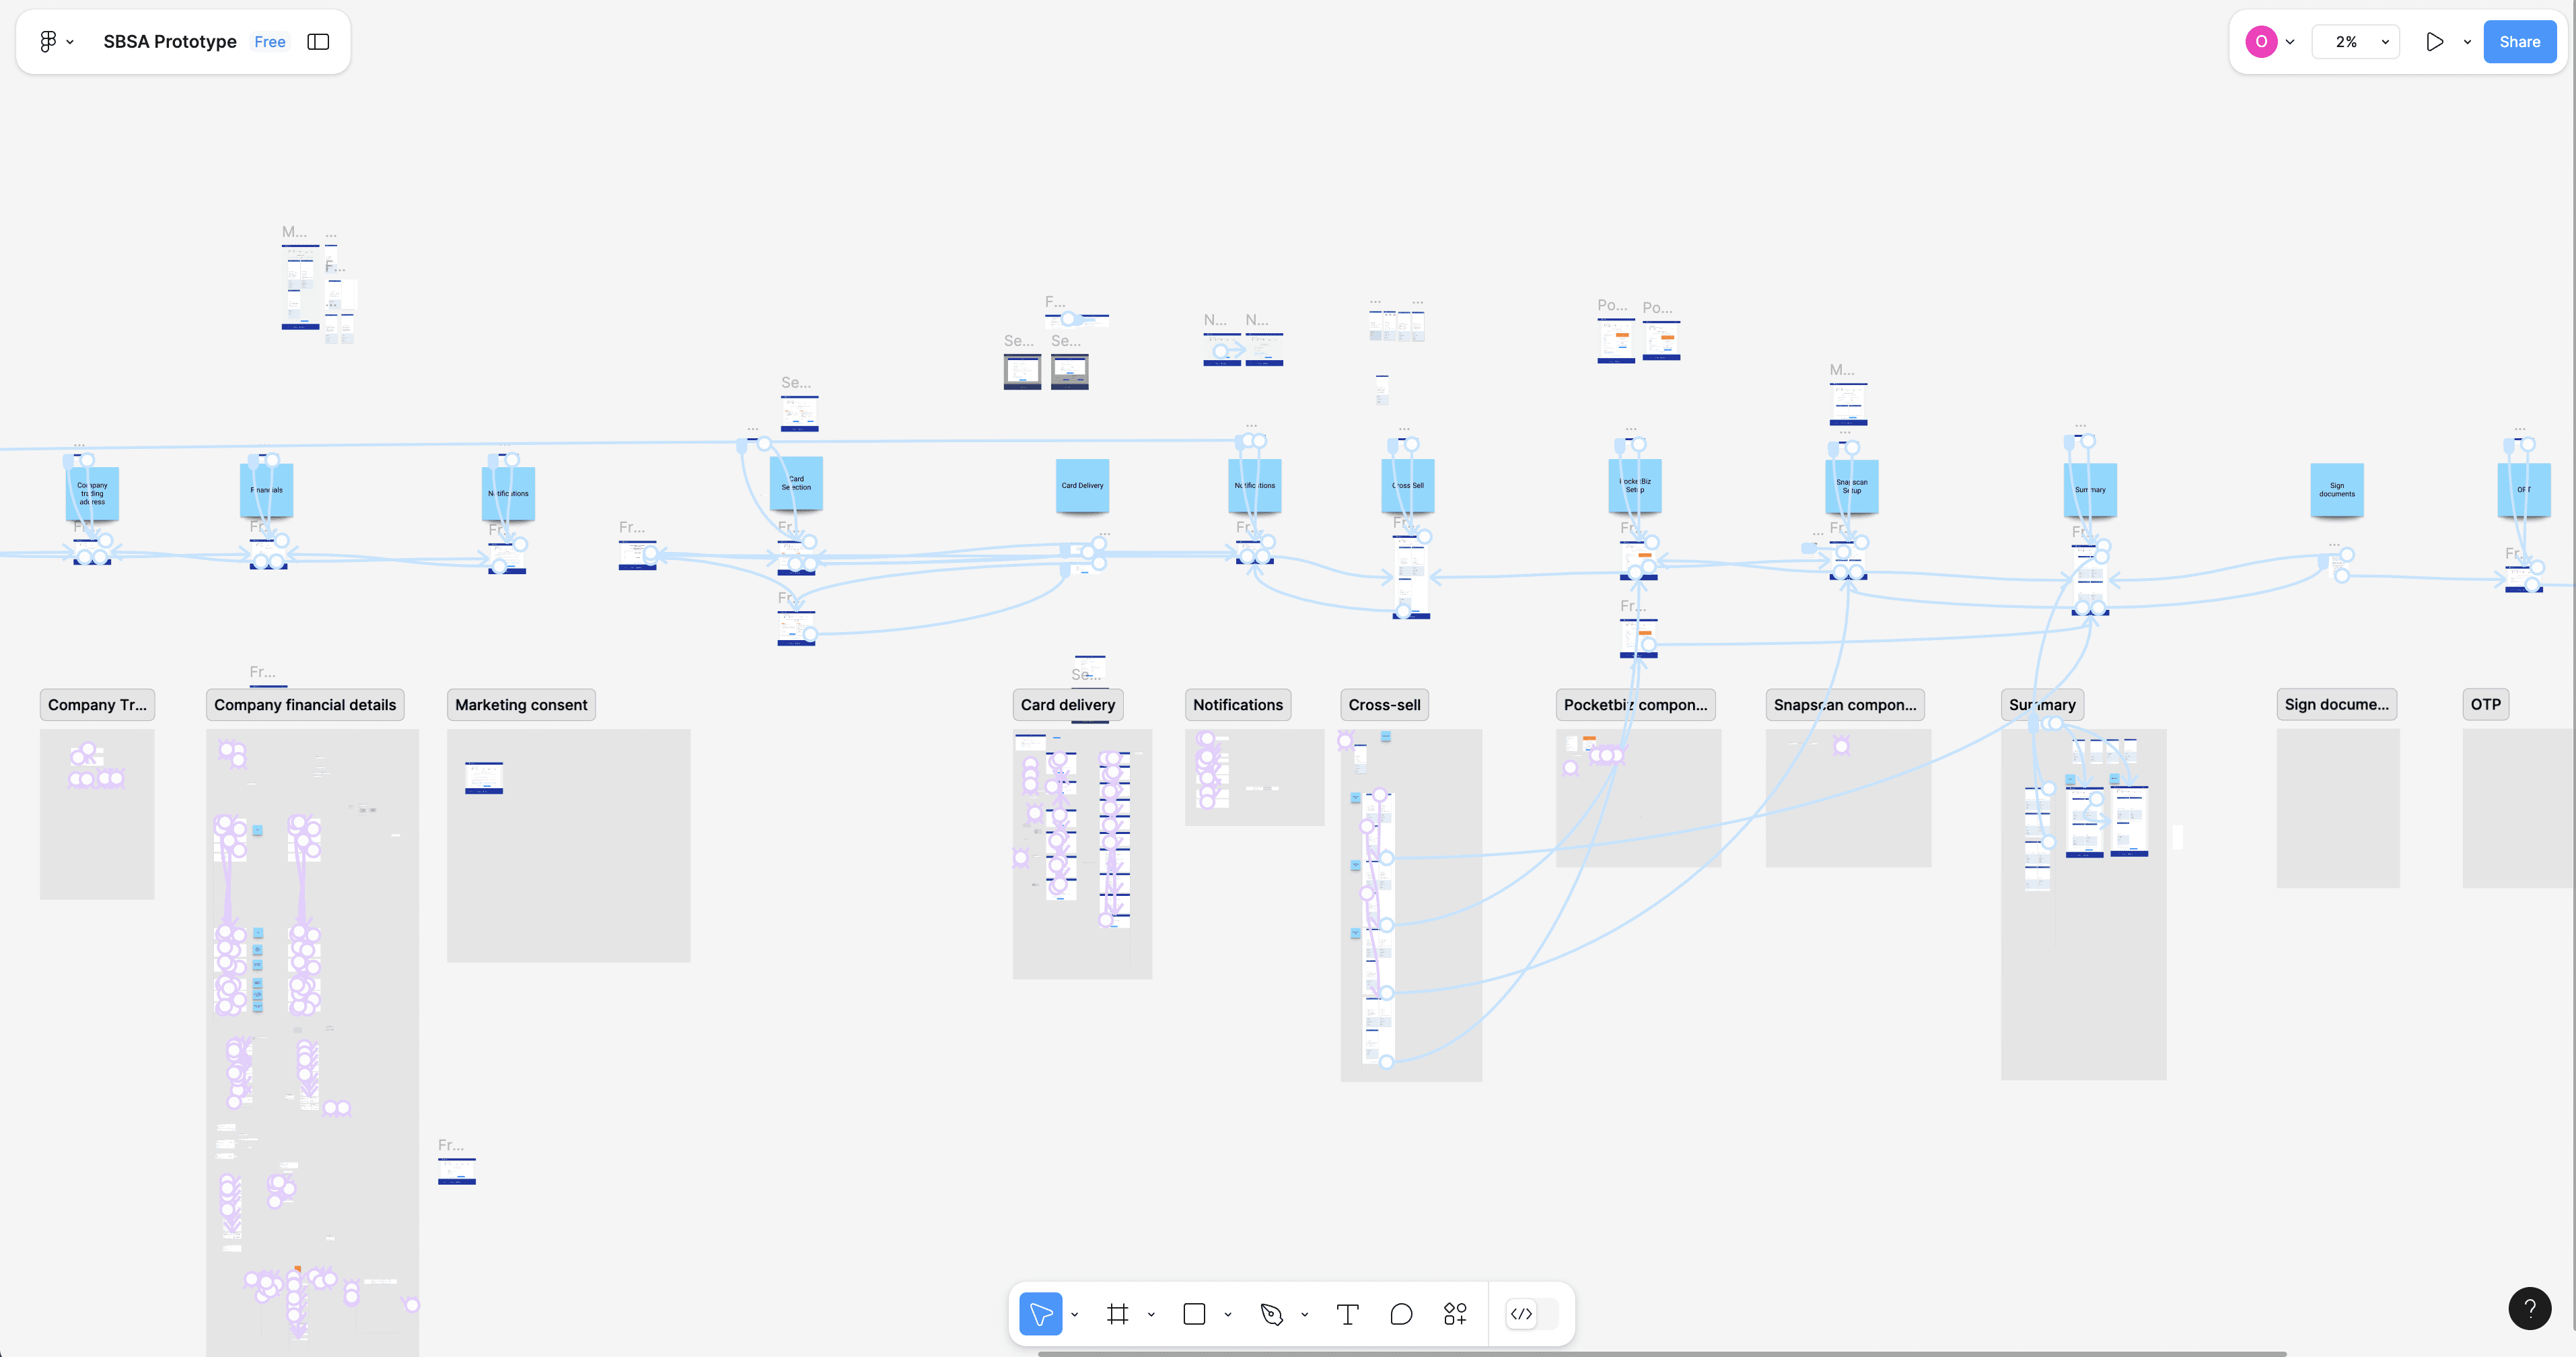Toggle the sidebar panel visibility
The height and width of the screenshot is (1357, 2576).
click(318, 41)
